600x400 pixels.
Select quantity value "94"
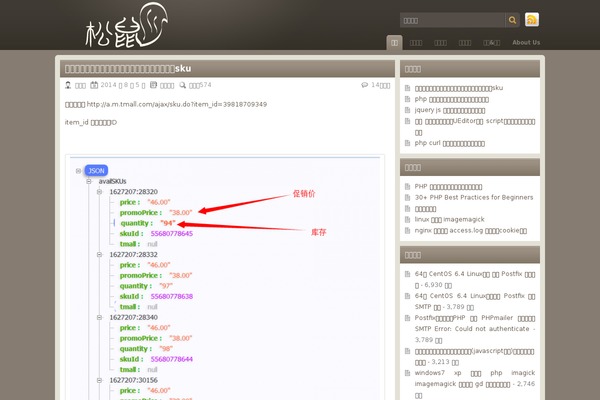pos(168,223)
